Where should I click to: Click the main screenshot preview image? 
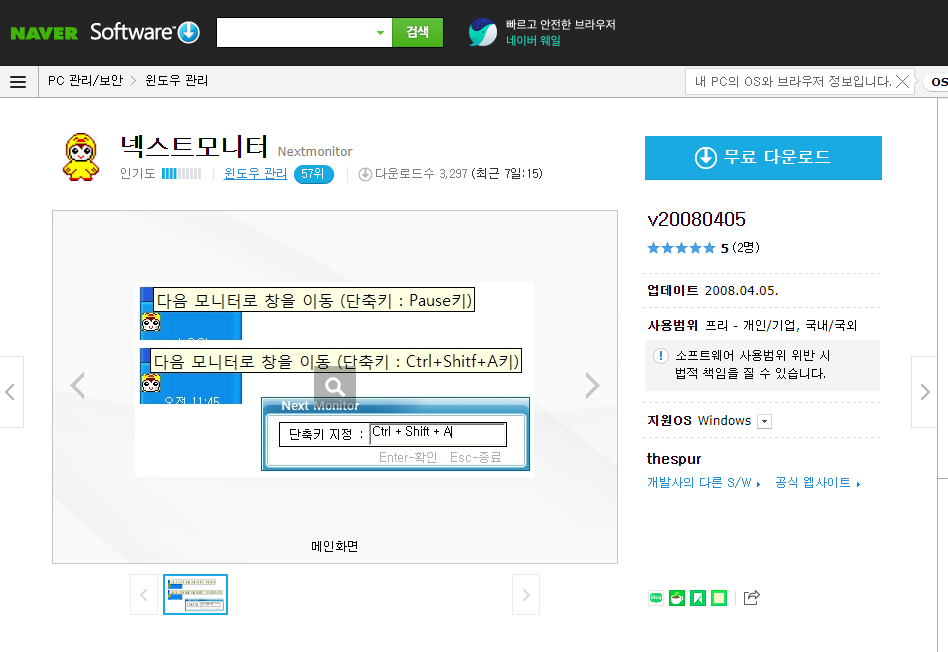(334, 379)
